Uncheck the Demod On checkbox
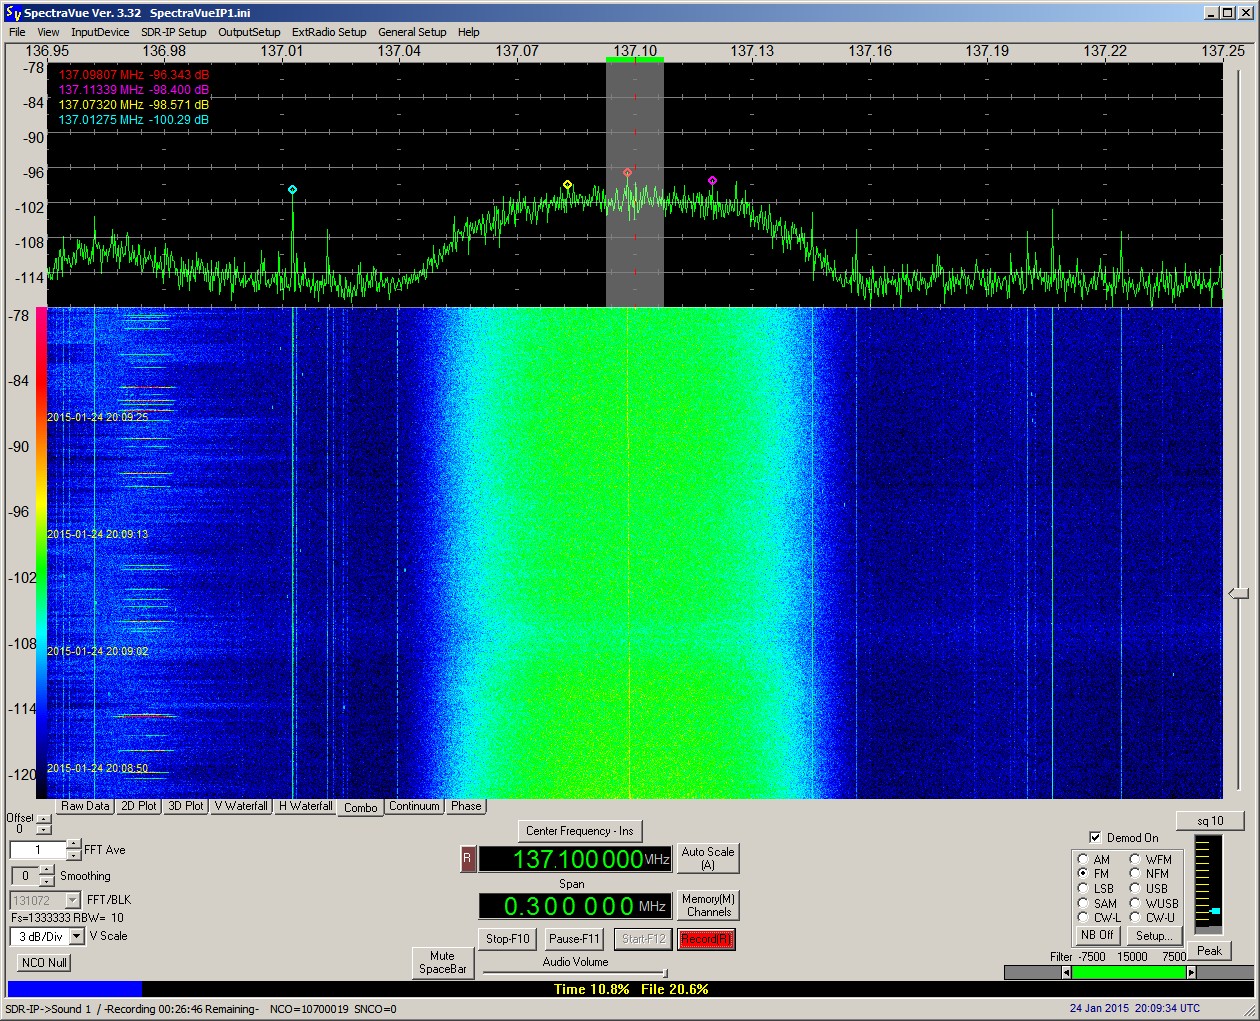1260x1021 pixels. click(1095, 838)
